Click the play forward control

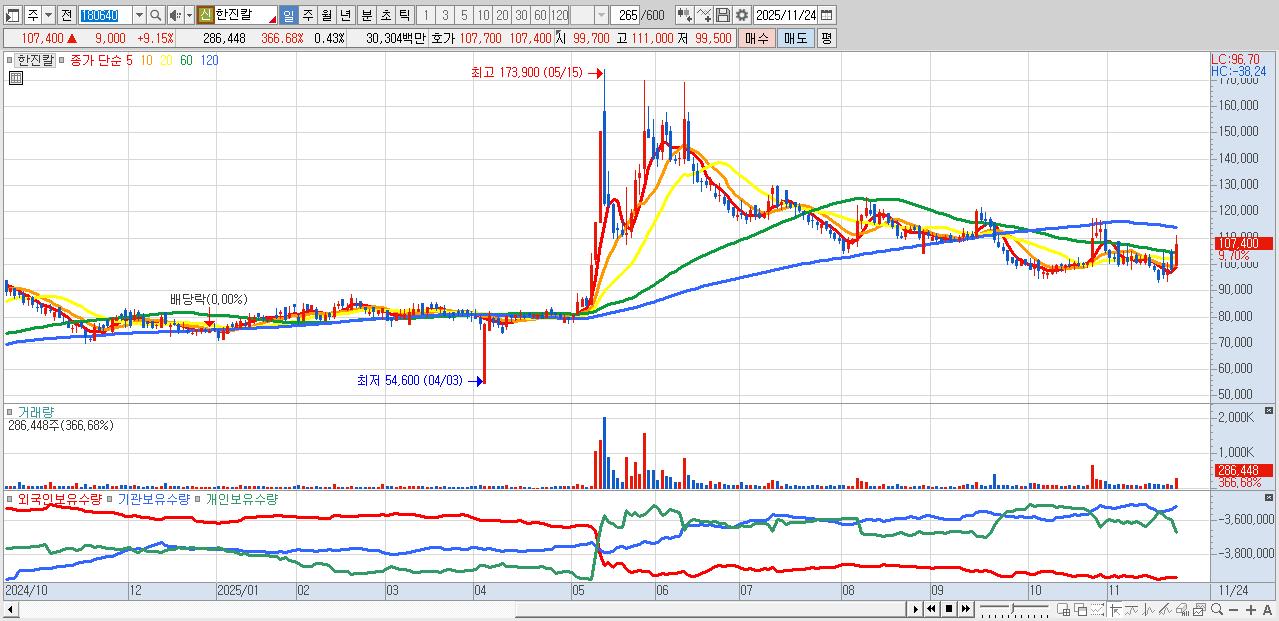click(x=916, y=609)
